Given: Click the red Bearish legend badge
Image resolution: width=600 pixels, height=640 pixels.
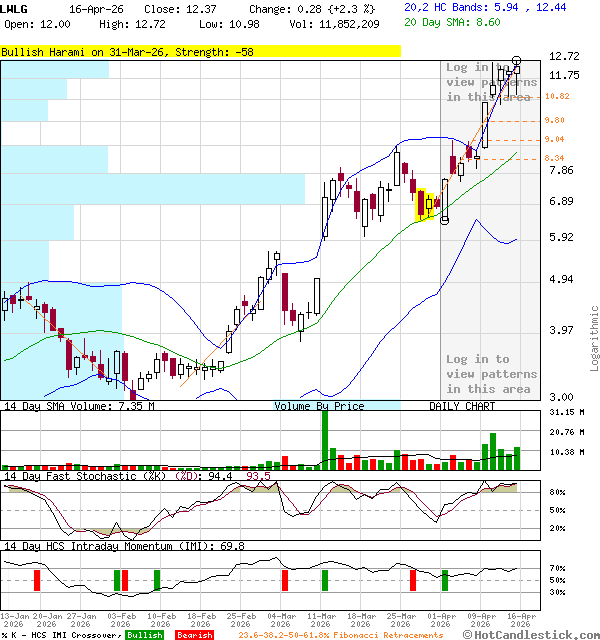Looking at the screenshot, I should 194,635.
